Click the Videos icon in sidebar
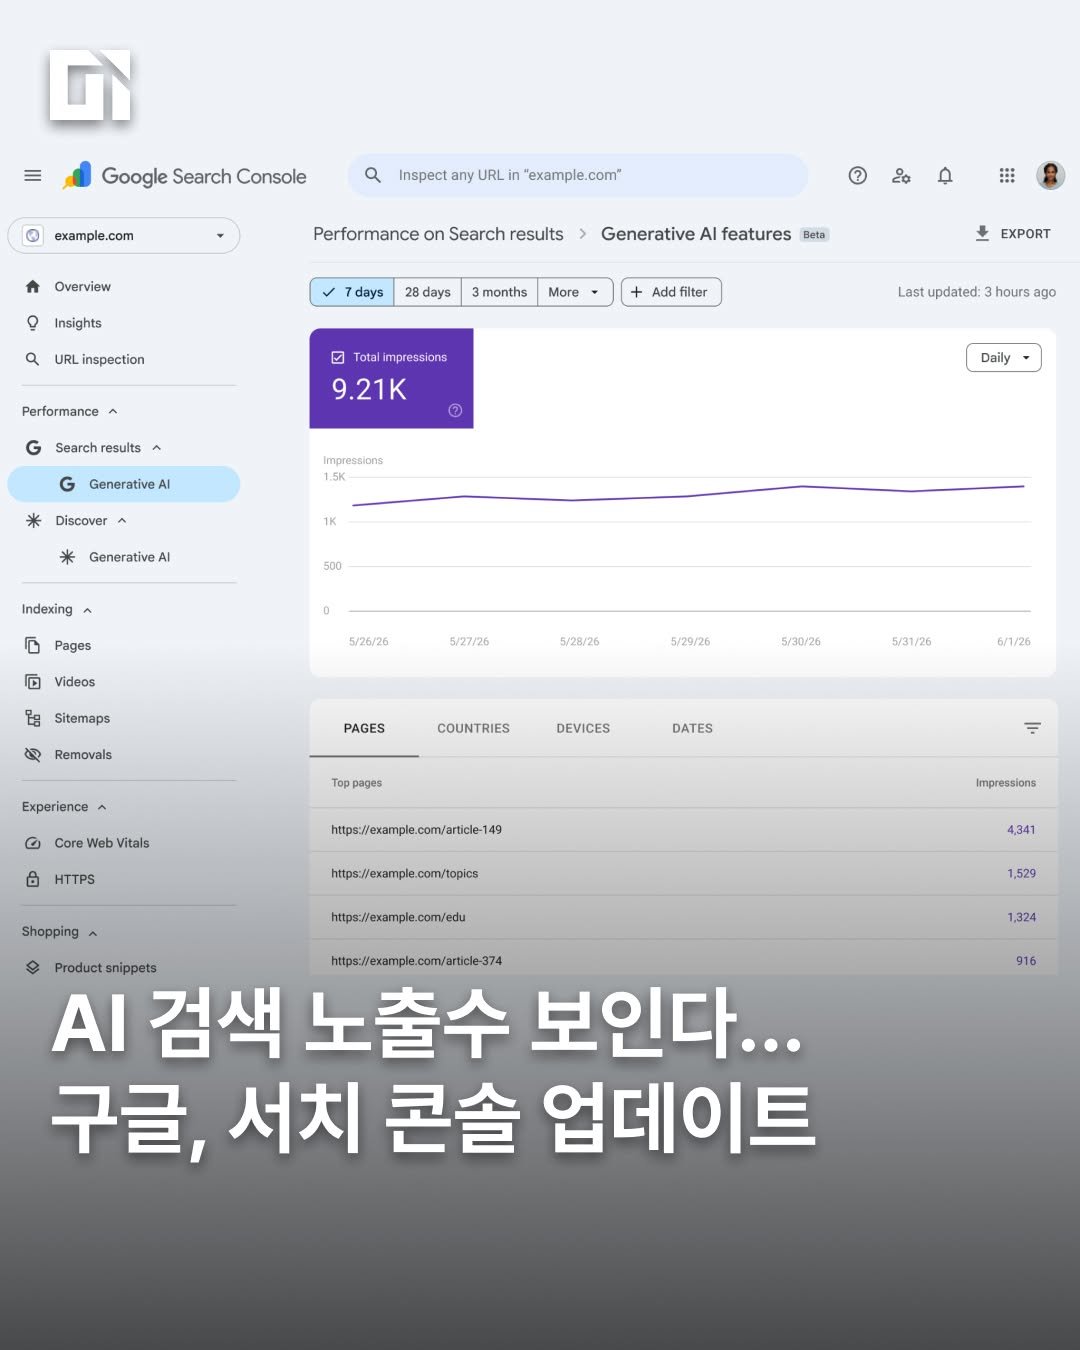The image size is (1080, 1350). [x=33, y=682]
